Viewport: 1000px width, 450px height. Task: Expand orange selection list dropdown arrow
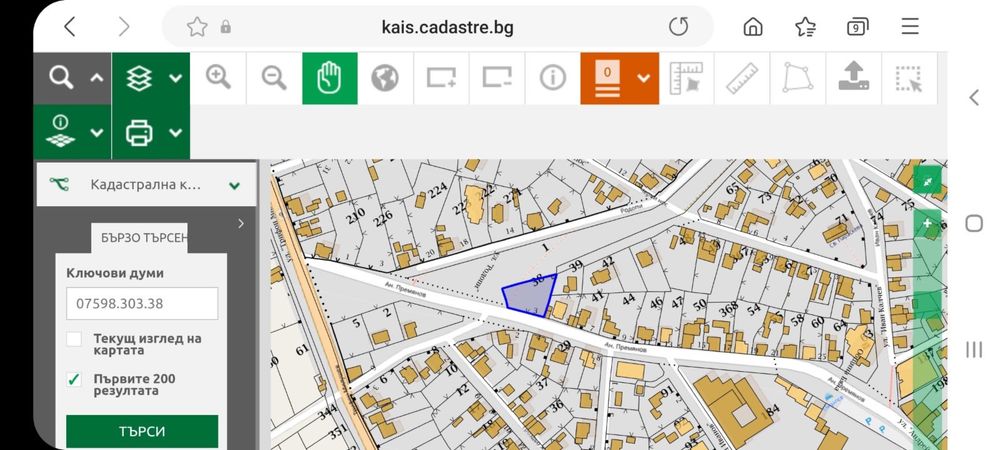click(x=643, y=78)
